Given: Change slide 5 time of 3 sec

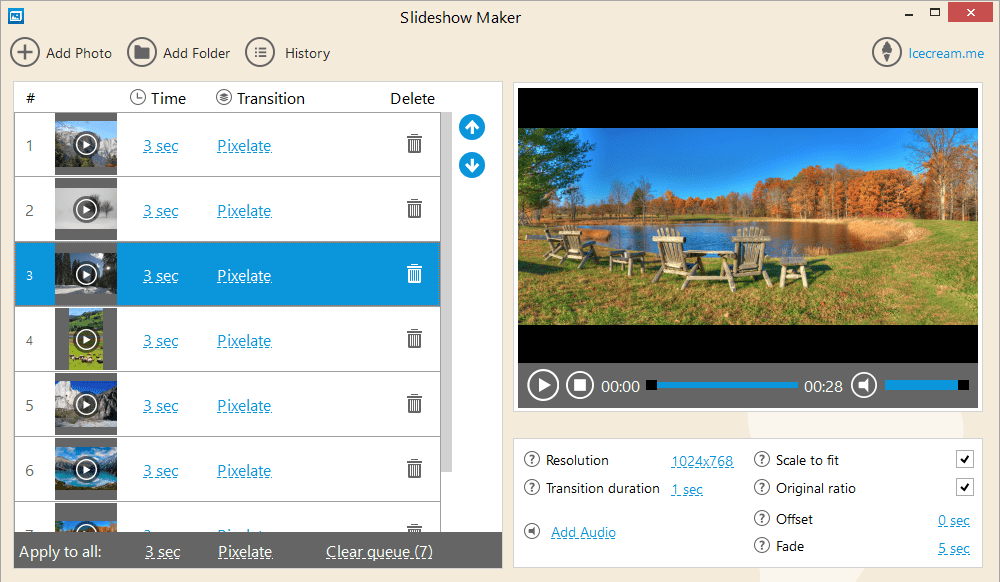Looking at the screenshot, I should pyautogui.click(x=161, y=406).
